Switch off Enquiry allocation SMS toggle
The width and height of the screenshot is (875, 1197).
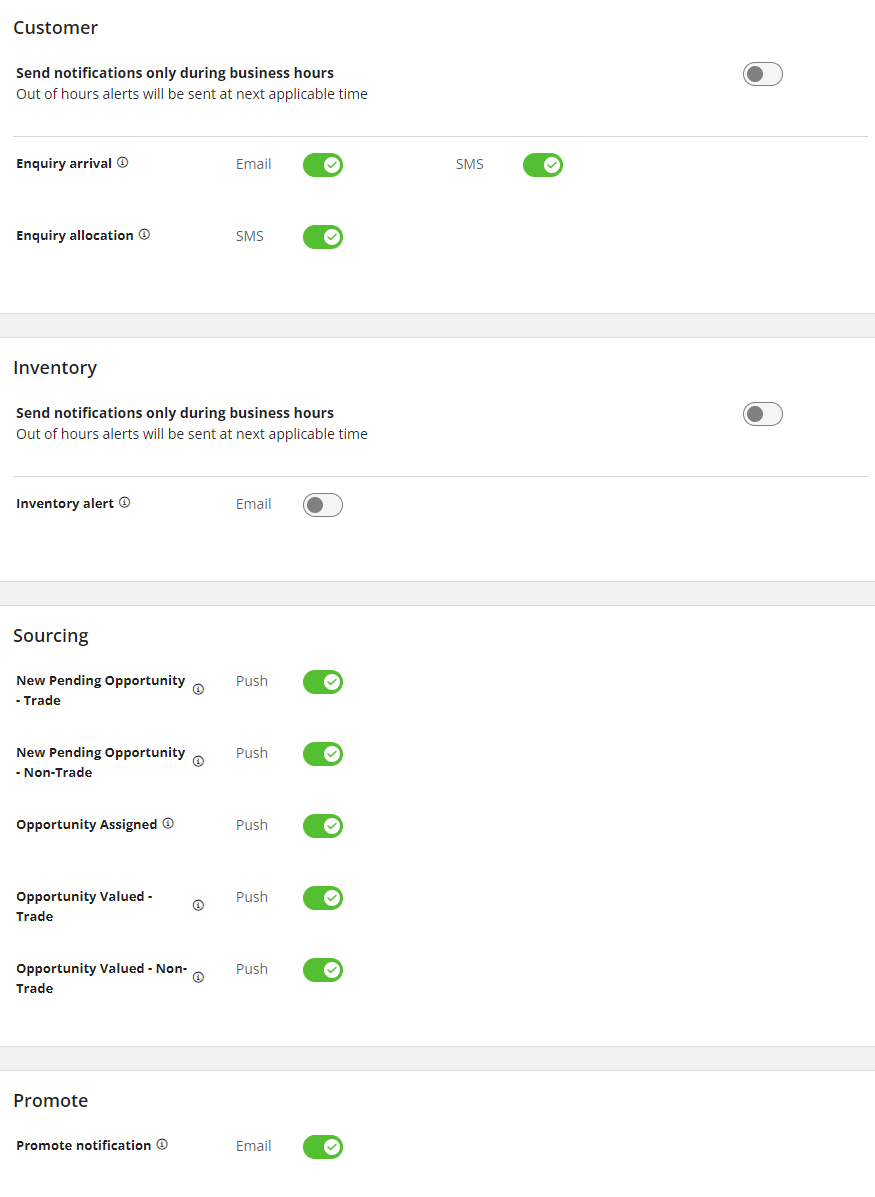(323, 237)
